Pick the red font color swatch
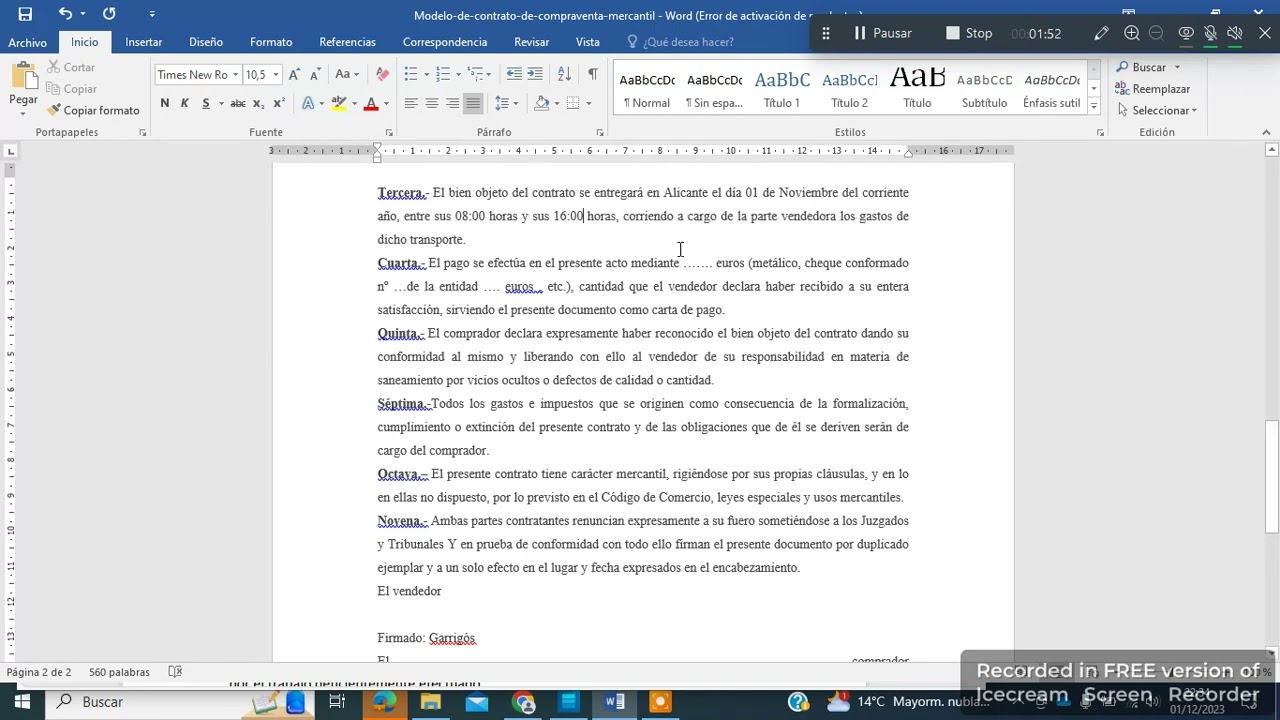Image resolution: width=1280 pixels, height=720 pixels. pyautogui.click(x=371, y=103)
